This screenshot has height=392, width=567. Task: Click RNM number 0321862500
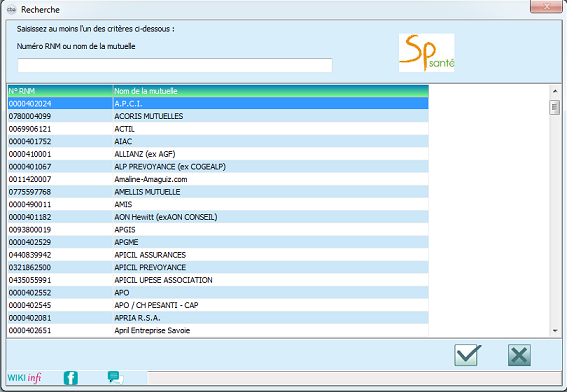coord(30,267)
